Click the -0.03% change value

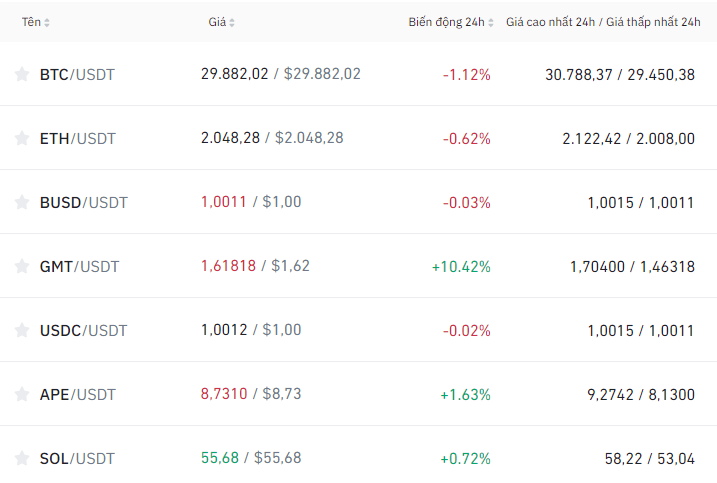466,203
